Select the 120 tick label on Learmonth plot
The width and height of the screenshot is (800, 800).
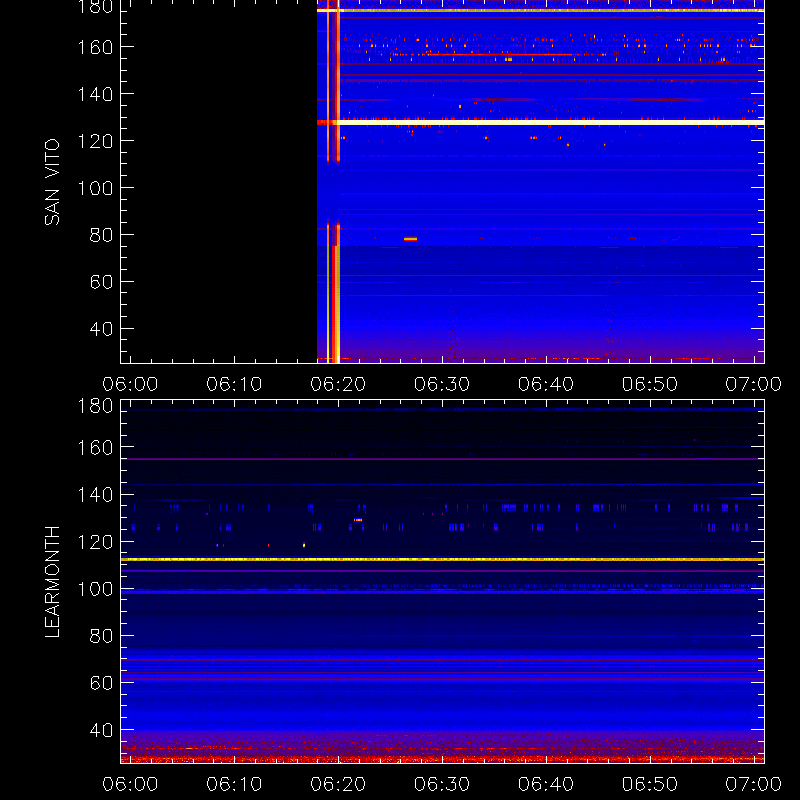95,542
